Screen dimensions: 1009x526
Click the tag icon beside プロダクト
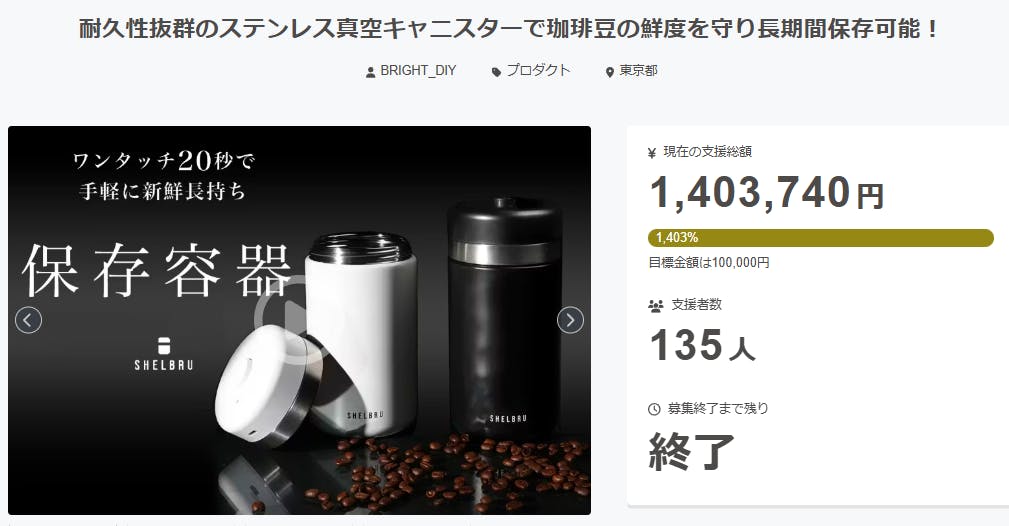[496, 72]
